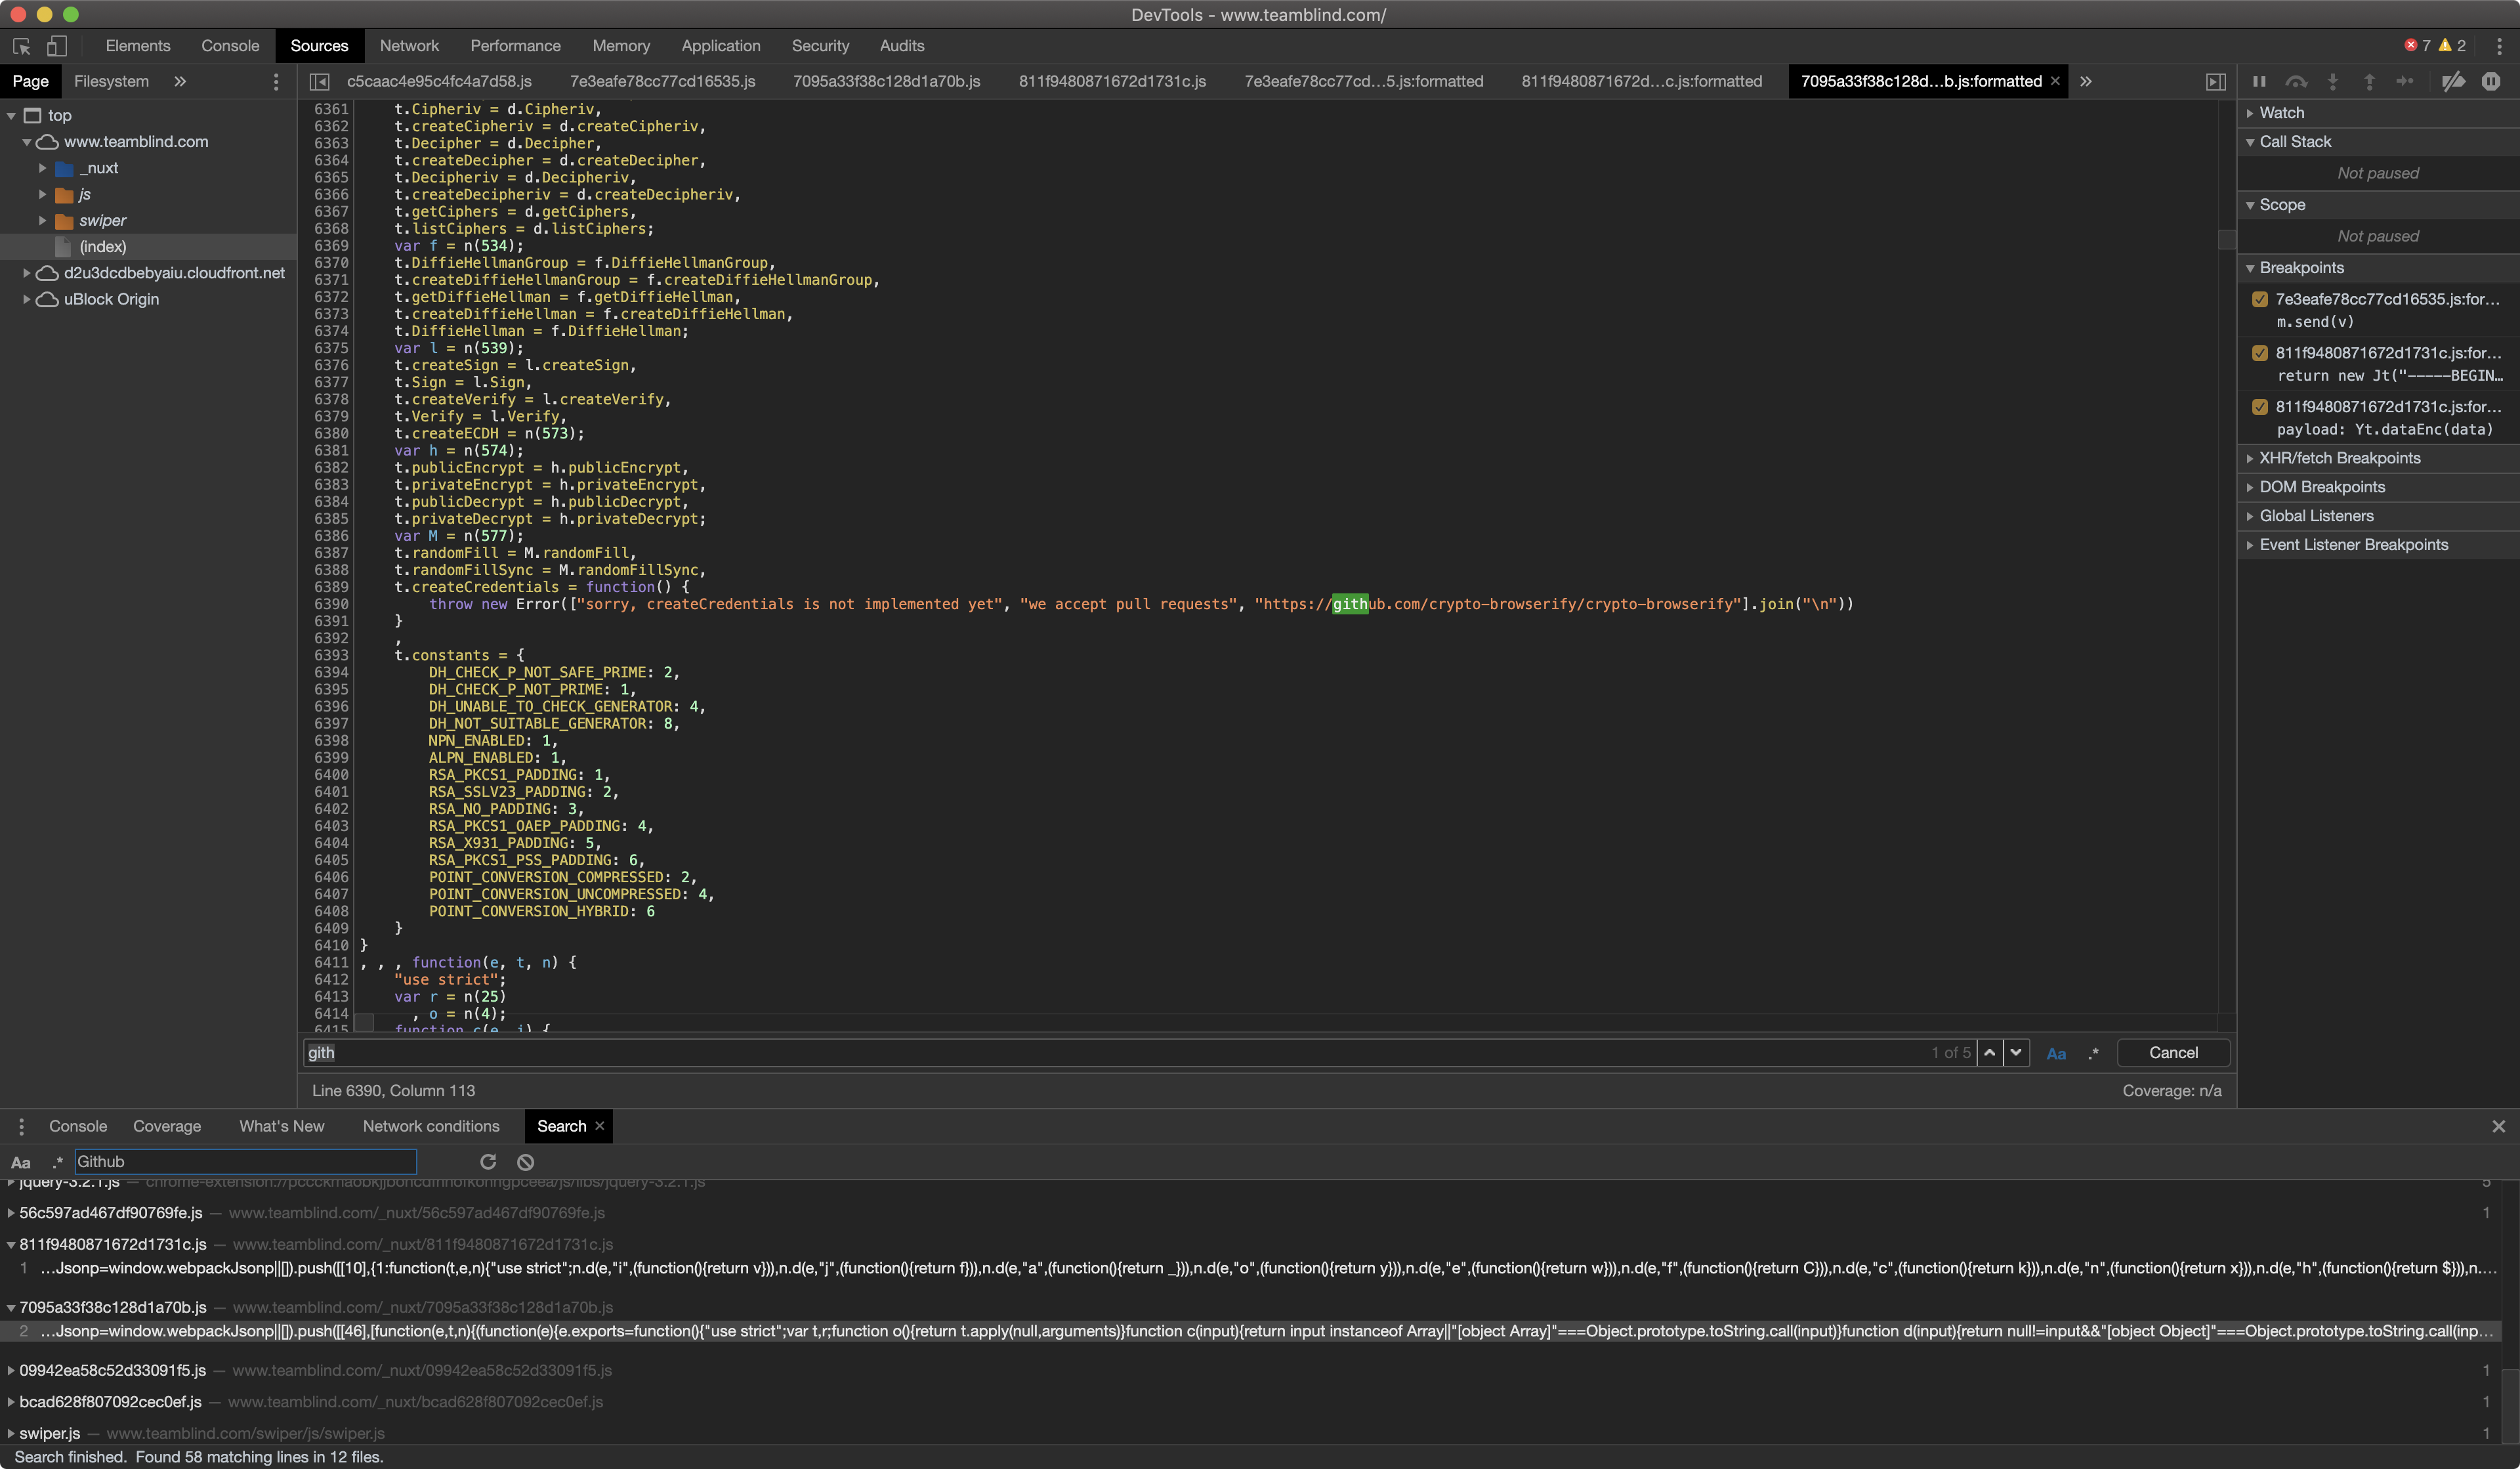The image size is (2520, 1469).
Task: Toggle the device toolbar icon
Action: pyautogui.click(x=57, y=46)
